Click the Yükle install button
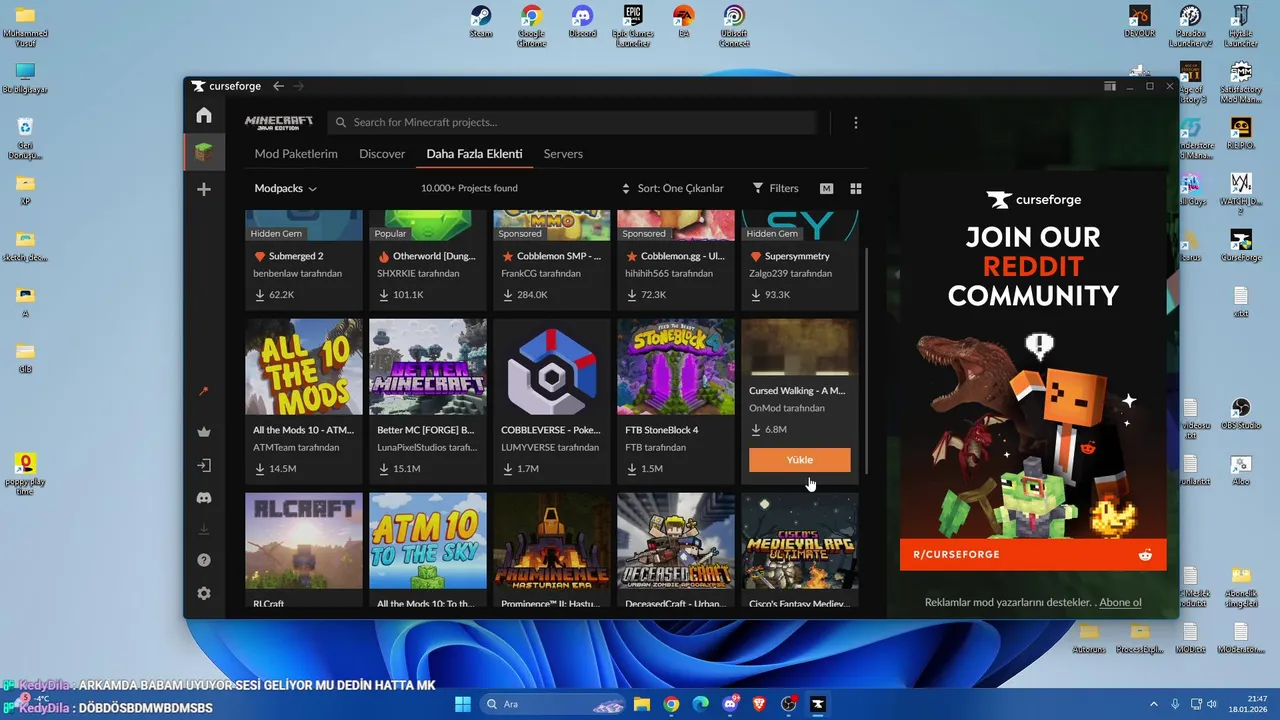Viewport: 1280px width, 720px height. [x=800, y=460]
